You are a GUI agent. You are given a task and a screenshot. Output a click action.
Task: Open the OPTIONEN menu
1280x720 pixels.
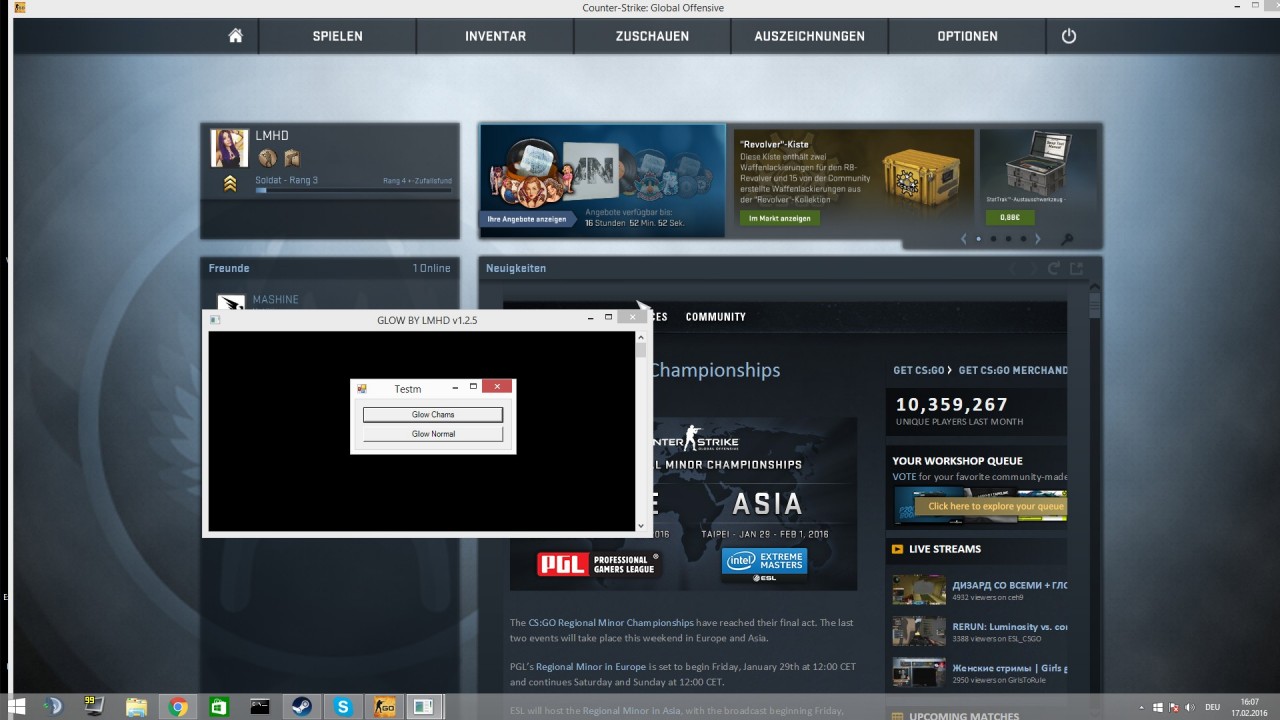(x=967, y=36)
